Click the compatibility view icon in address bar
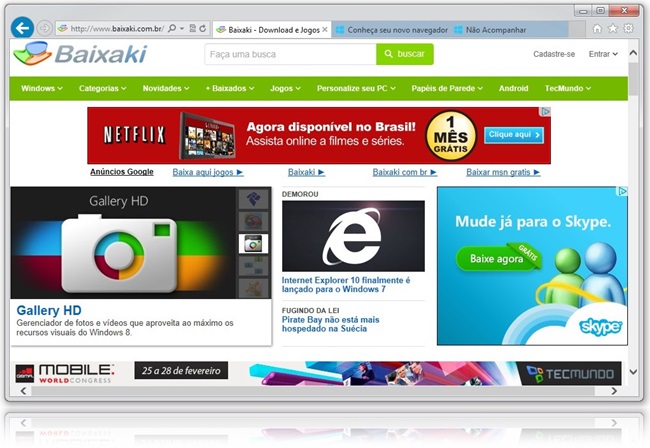The image size is (650, 448). tap(193, 28)
